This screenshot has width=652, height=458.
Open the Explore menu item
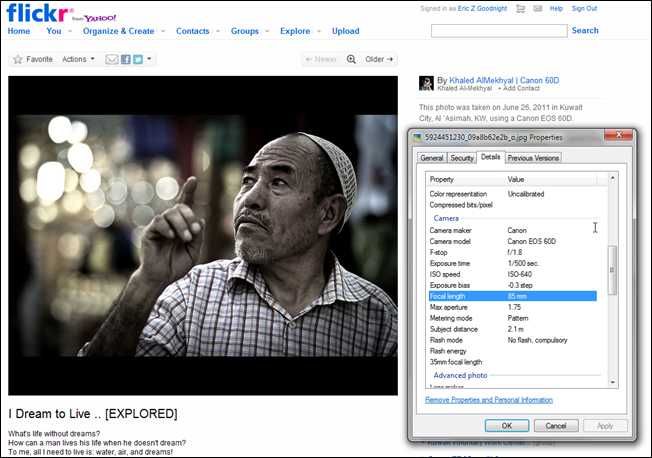295,31
